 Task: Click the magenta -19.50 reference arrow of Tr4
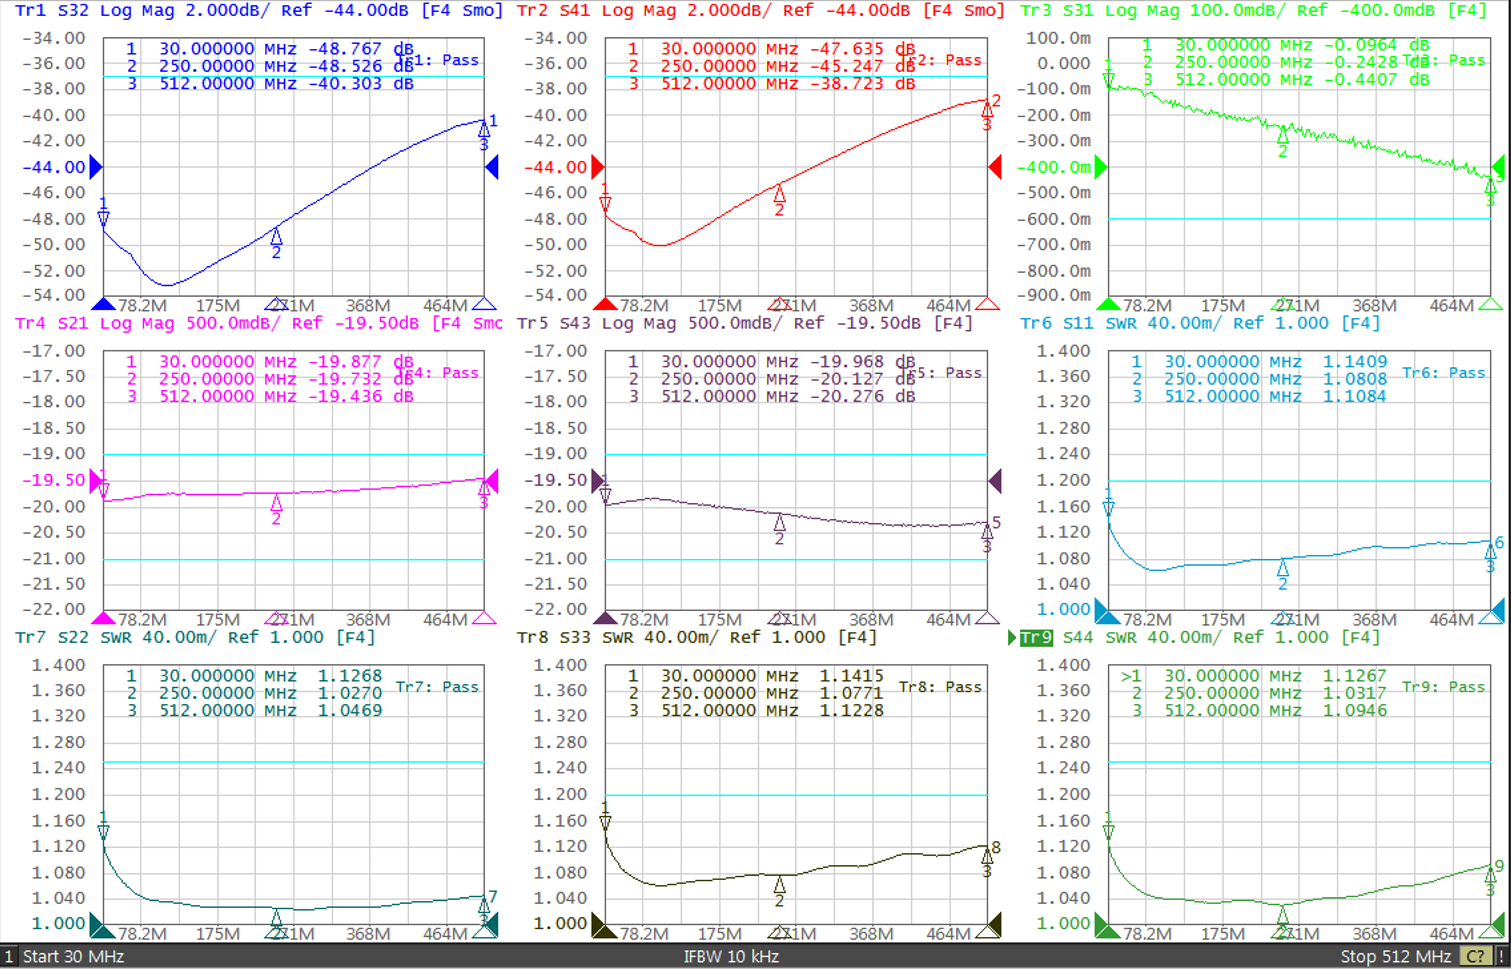click(x=97, y=481)
